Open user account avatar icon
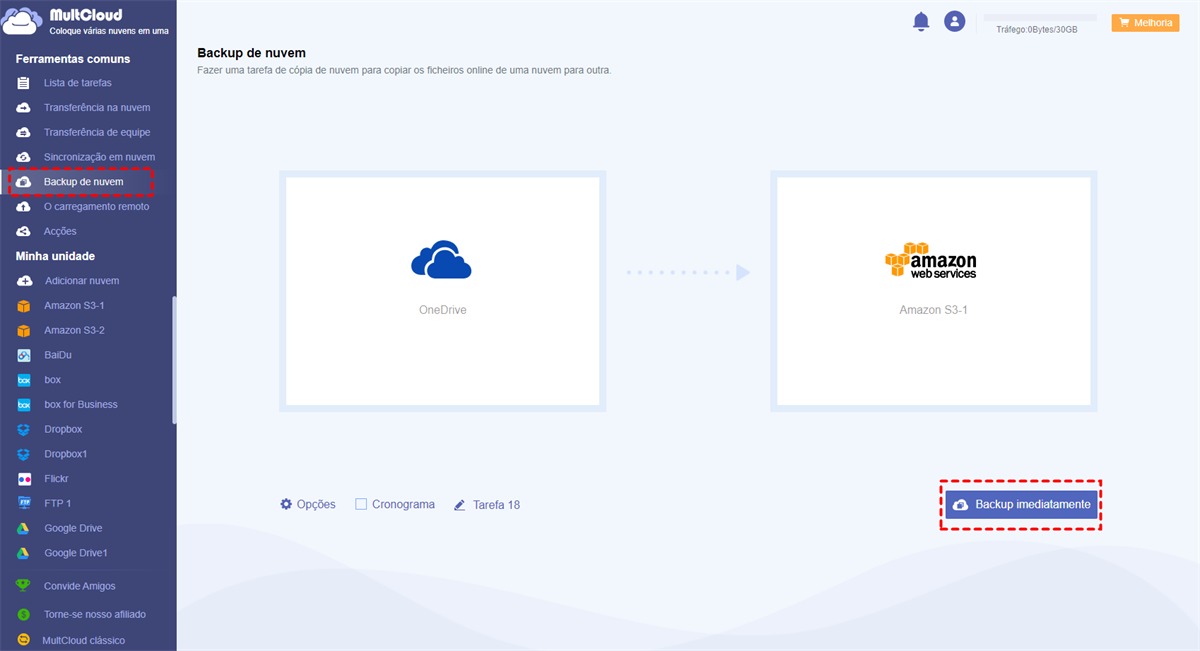 pyautogui.click(x=955, y=21)
